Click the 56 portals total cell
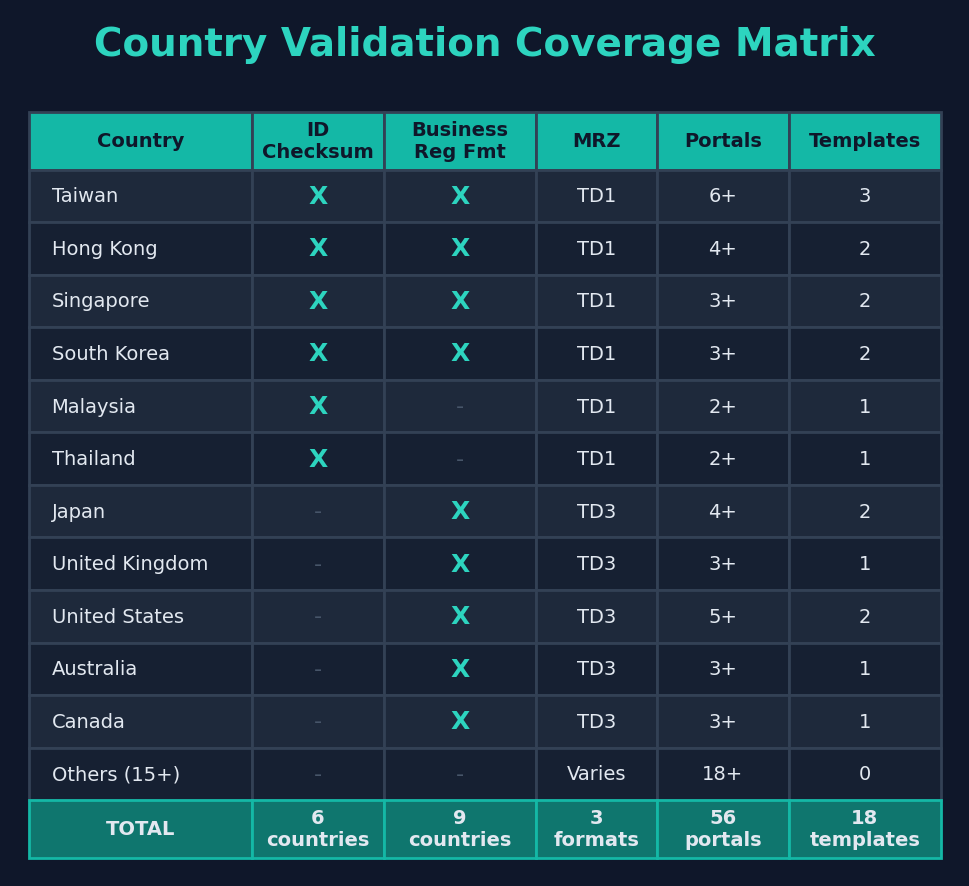 click(x=723, y=828)
